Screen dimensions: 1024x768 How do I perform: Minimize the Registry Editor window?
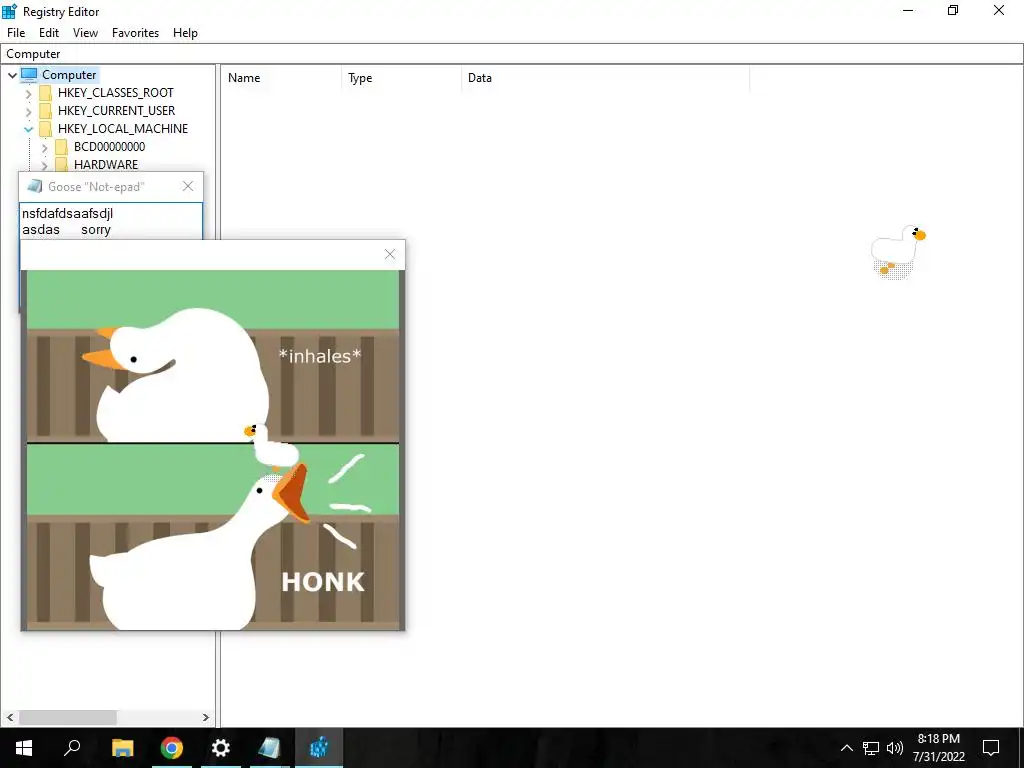(x=908, y=10)
